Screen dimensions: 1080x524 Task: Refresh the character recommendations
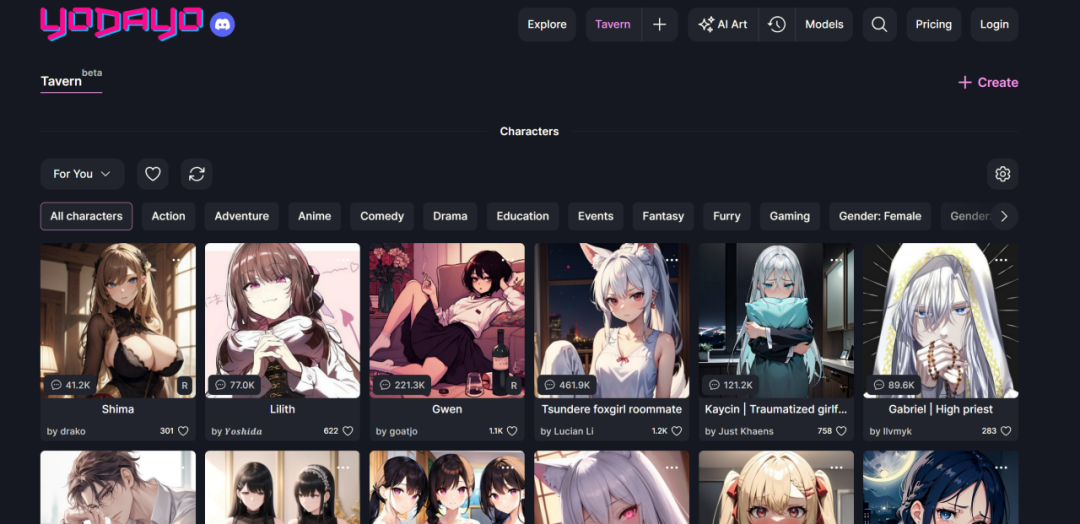click(197, 174)
